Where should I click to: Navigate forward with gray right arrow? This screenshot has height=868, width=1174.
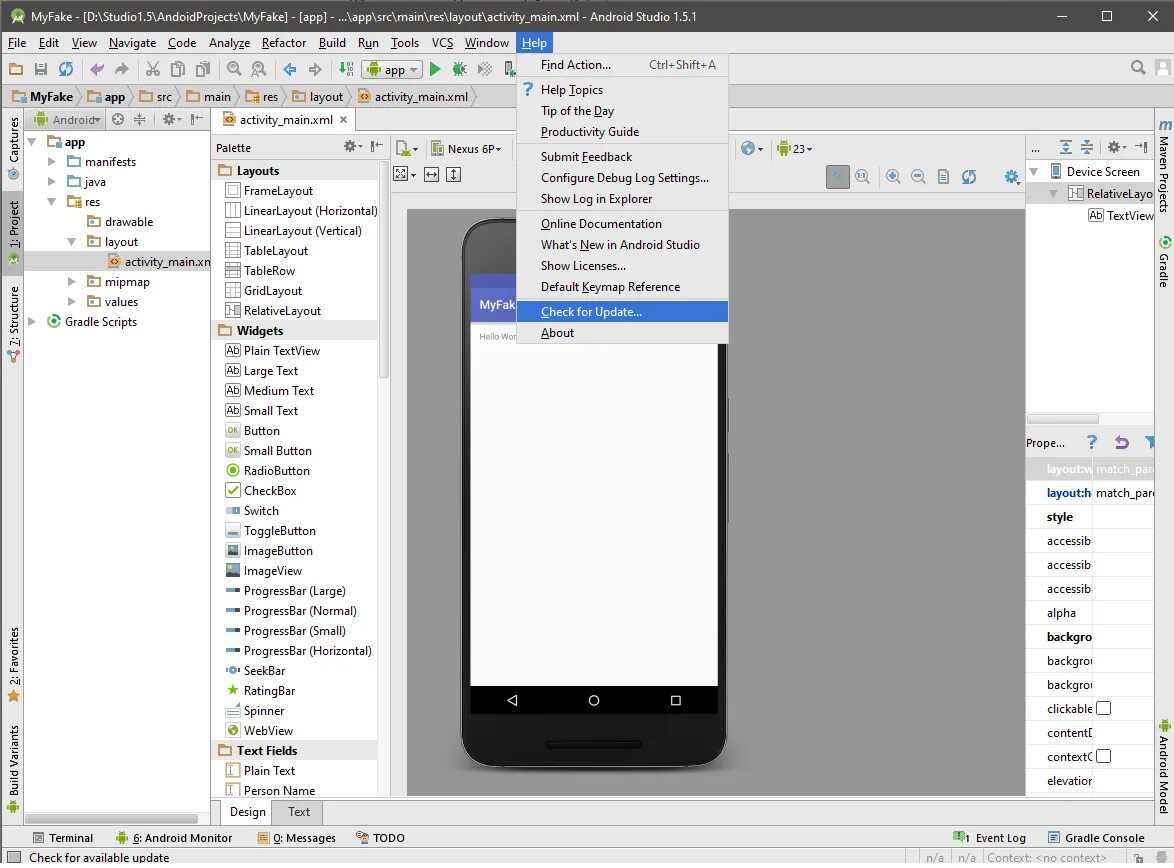coord(315,70)
